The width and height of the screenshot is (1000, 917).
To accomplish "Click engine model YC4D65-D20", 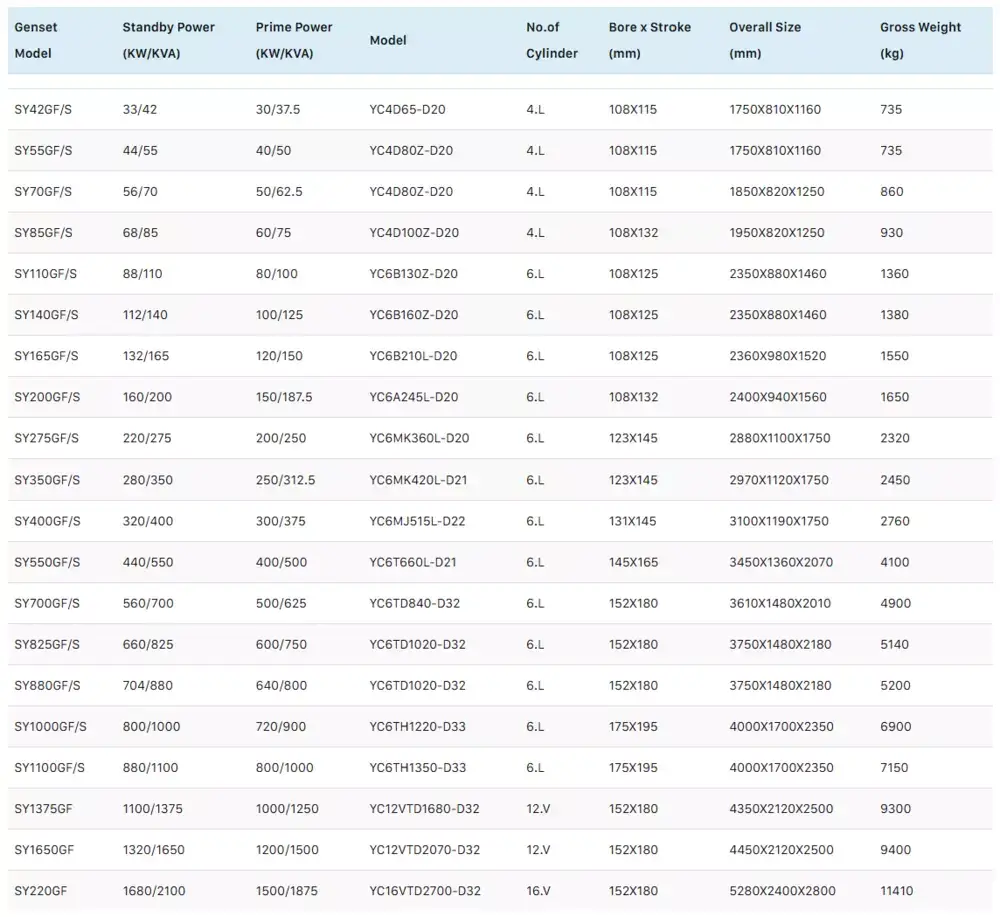I will tap(407, 110).
